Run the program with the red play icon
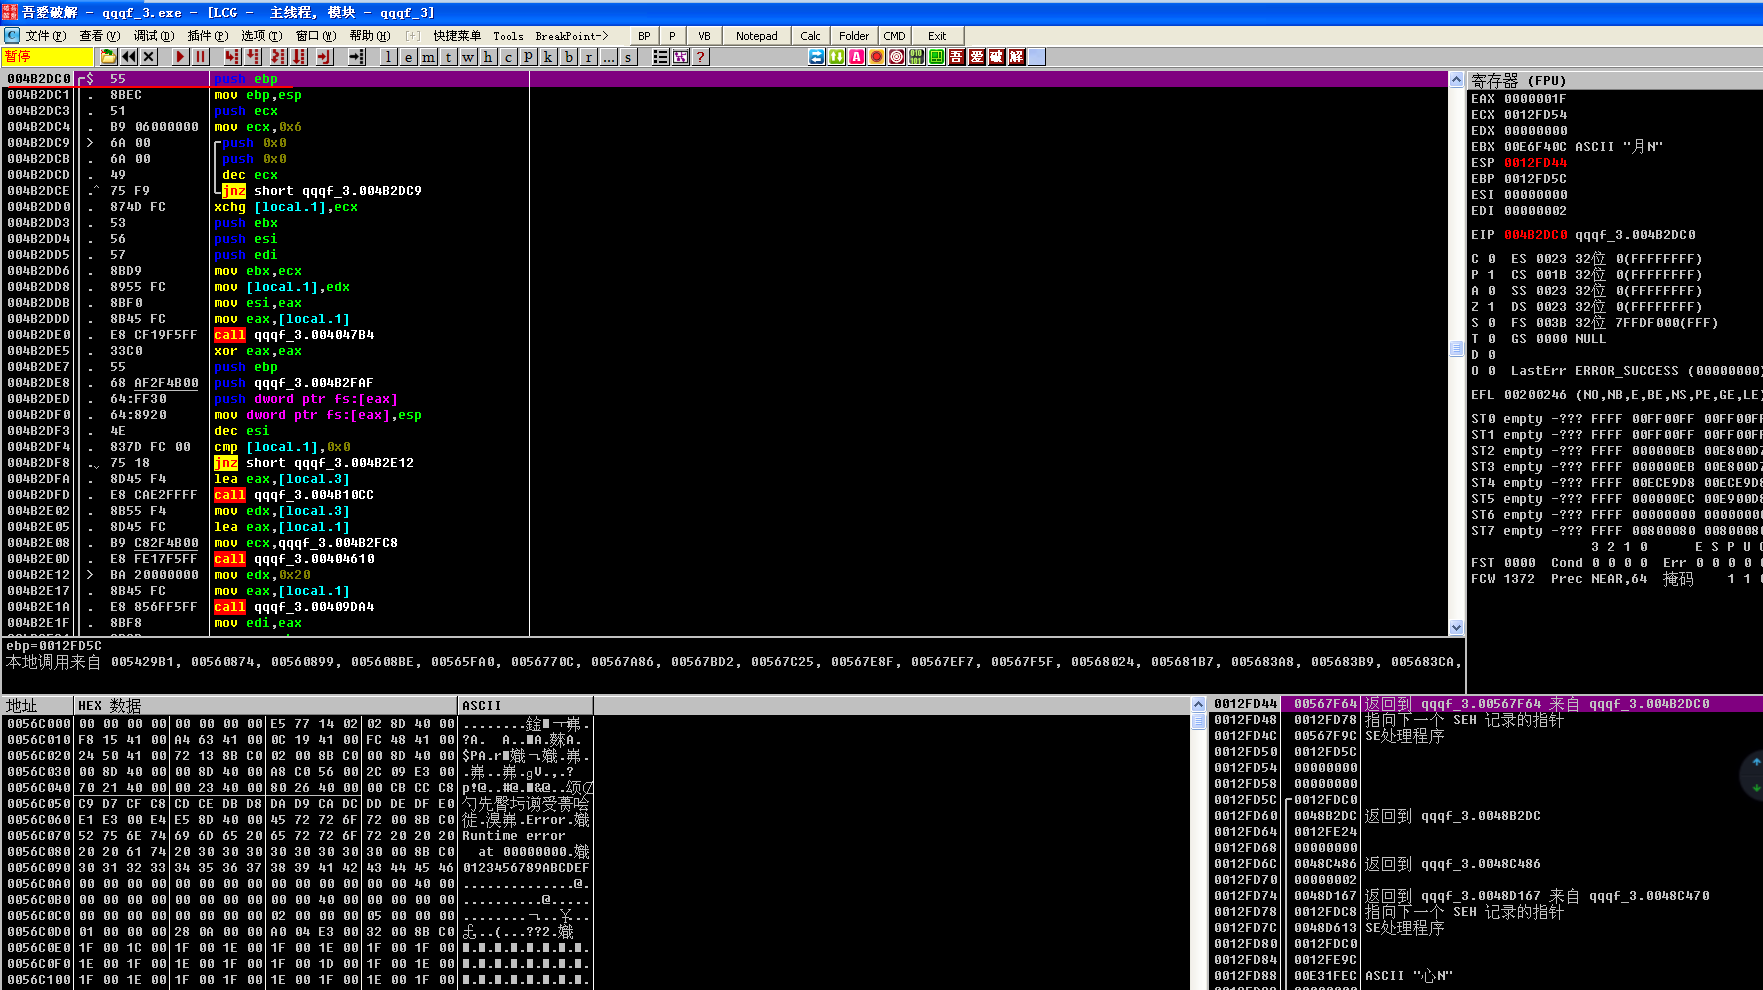Image resolution: width=1763 pixels, height=990 pixels. click(x=180, y=57)
